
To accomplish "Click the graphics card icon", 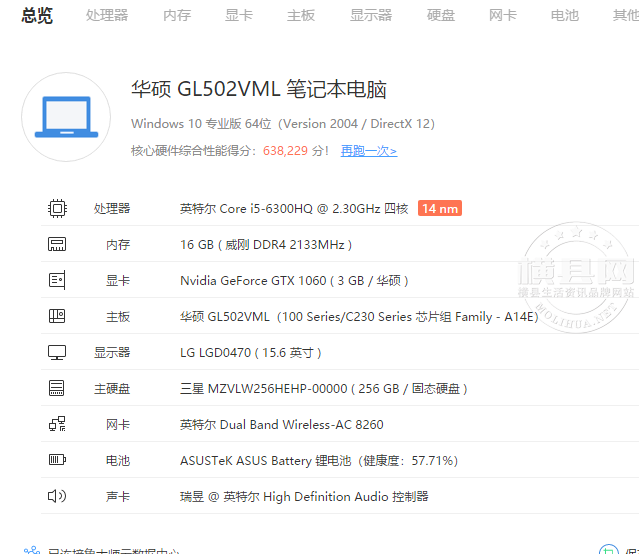I will (x=57, y=280).
